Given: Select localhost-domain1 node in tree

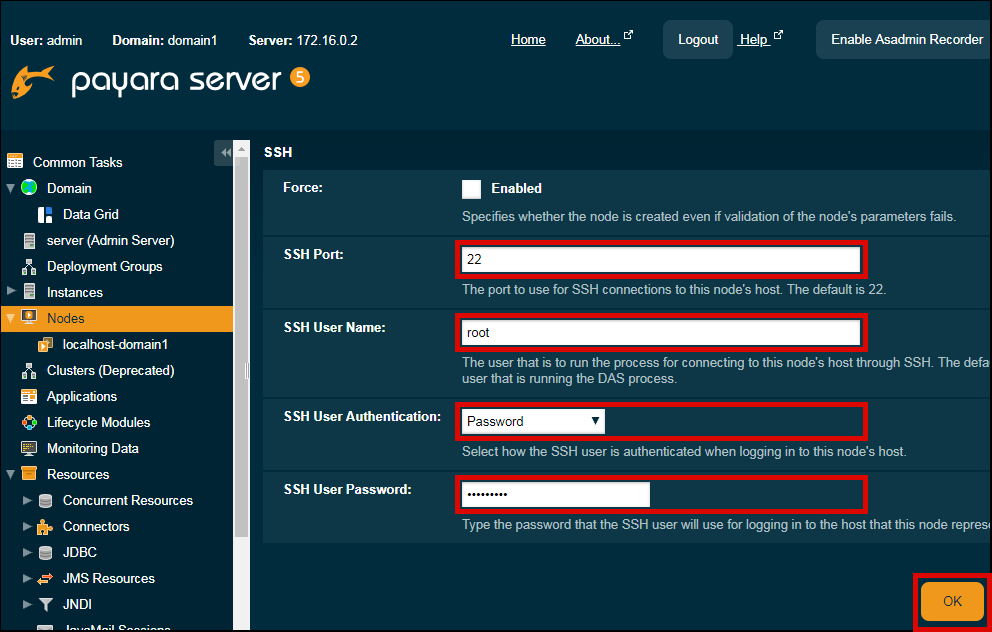Looking at the screenshot, I should click(115, 344).
